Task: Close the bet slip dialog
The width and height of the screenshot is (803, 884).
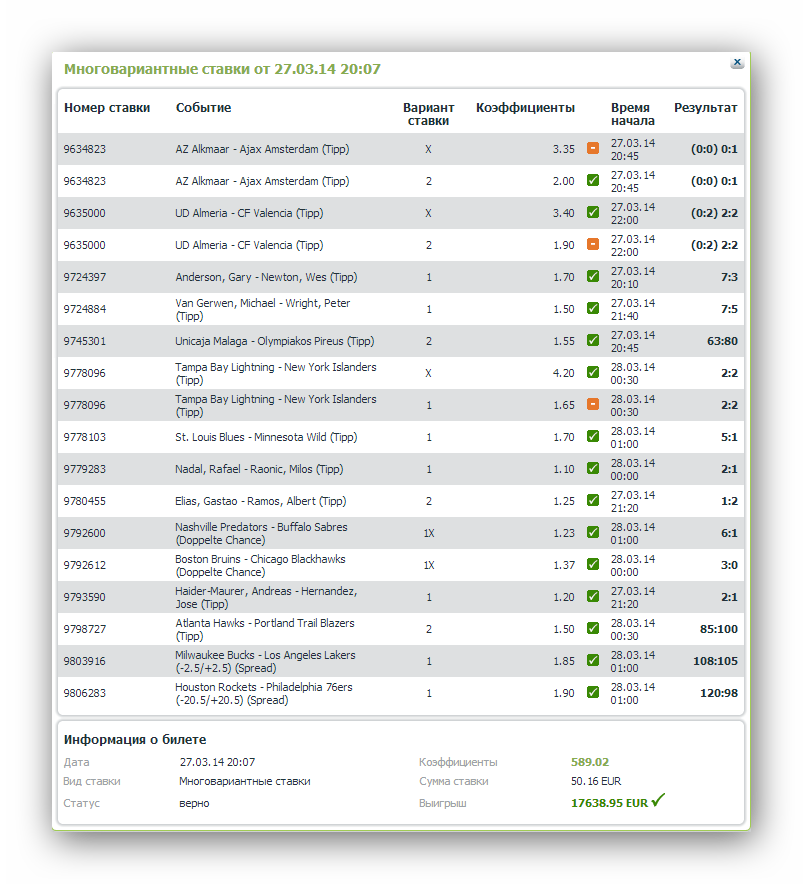Action: point(736,62)
